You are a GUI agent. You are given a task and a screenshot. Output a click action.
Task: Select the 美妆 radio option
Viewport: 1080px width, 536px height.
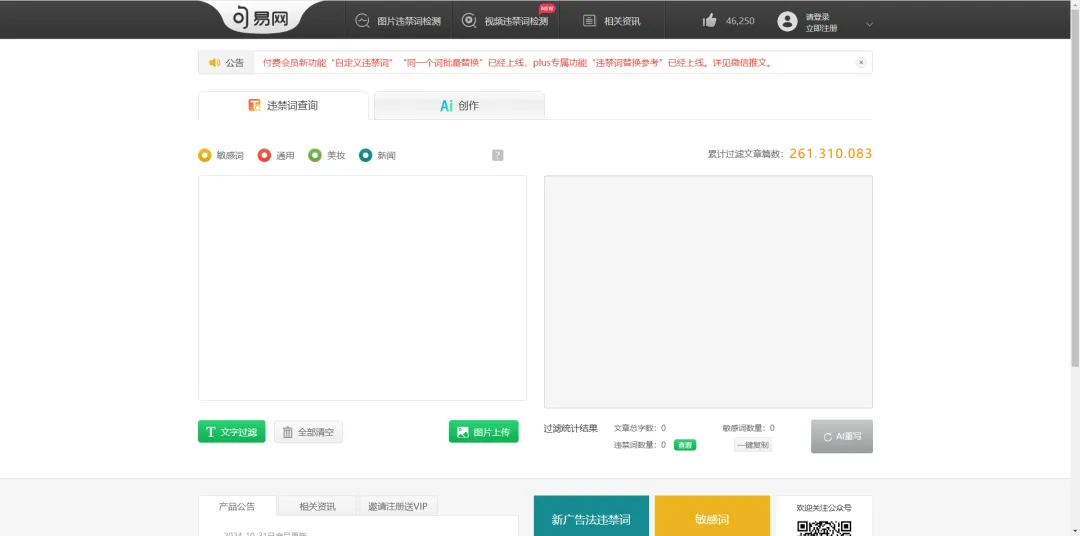(315, 155)
